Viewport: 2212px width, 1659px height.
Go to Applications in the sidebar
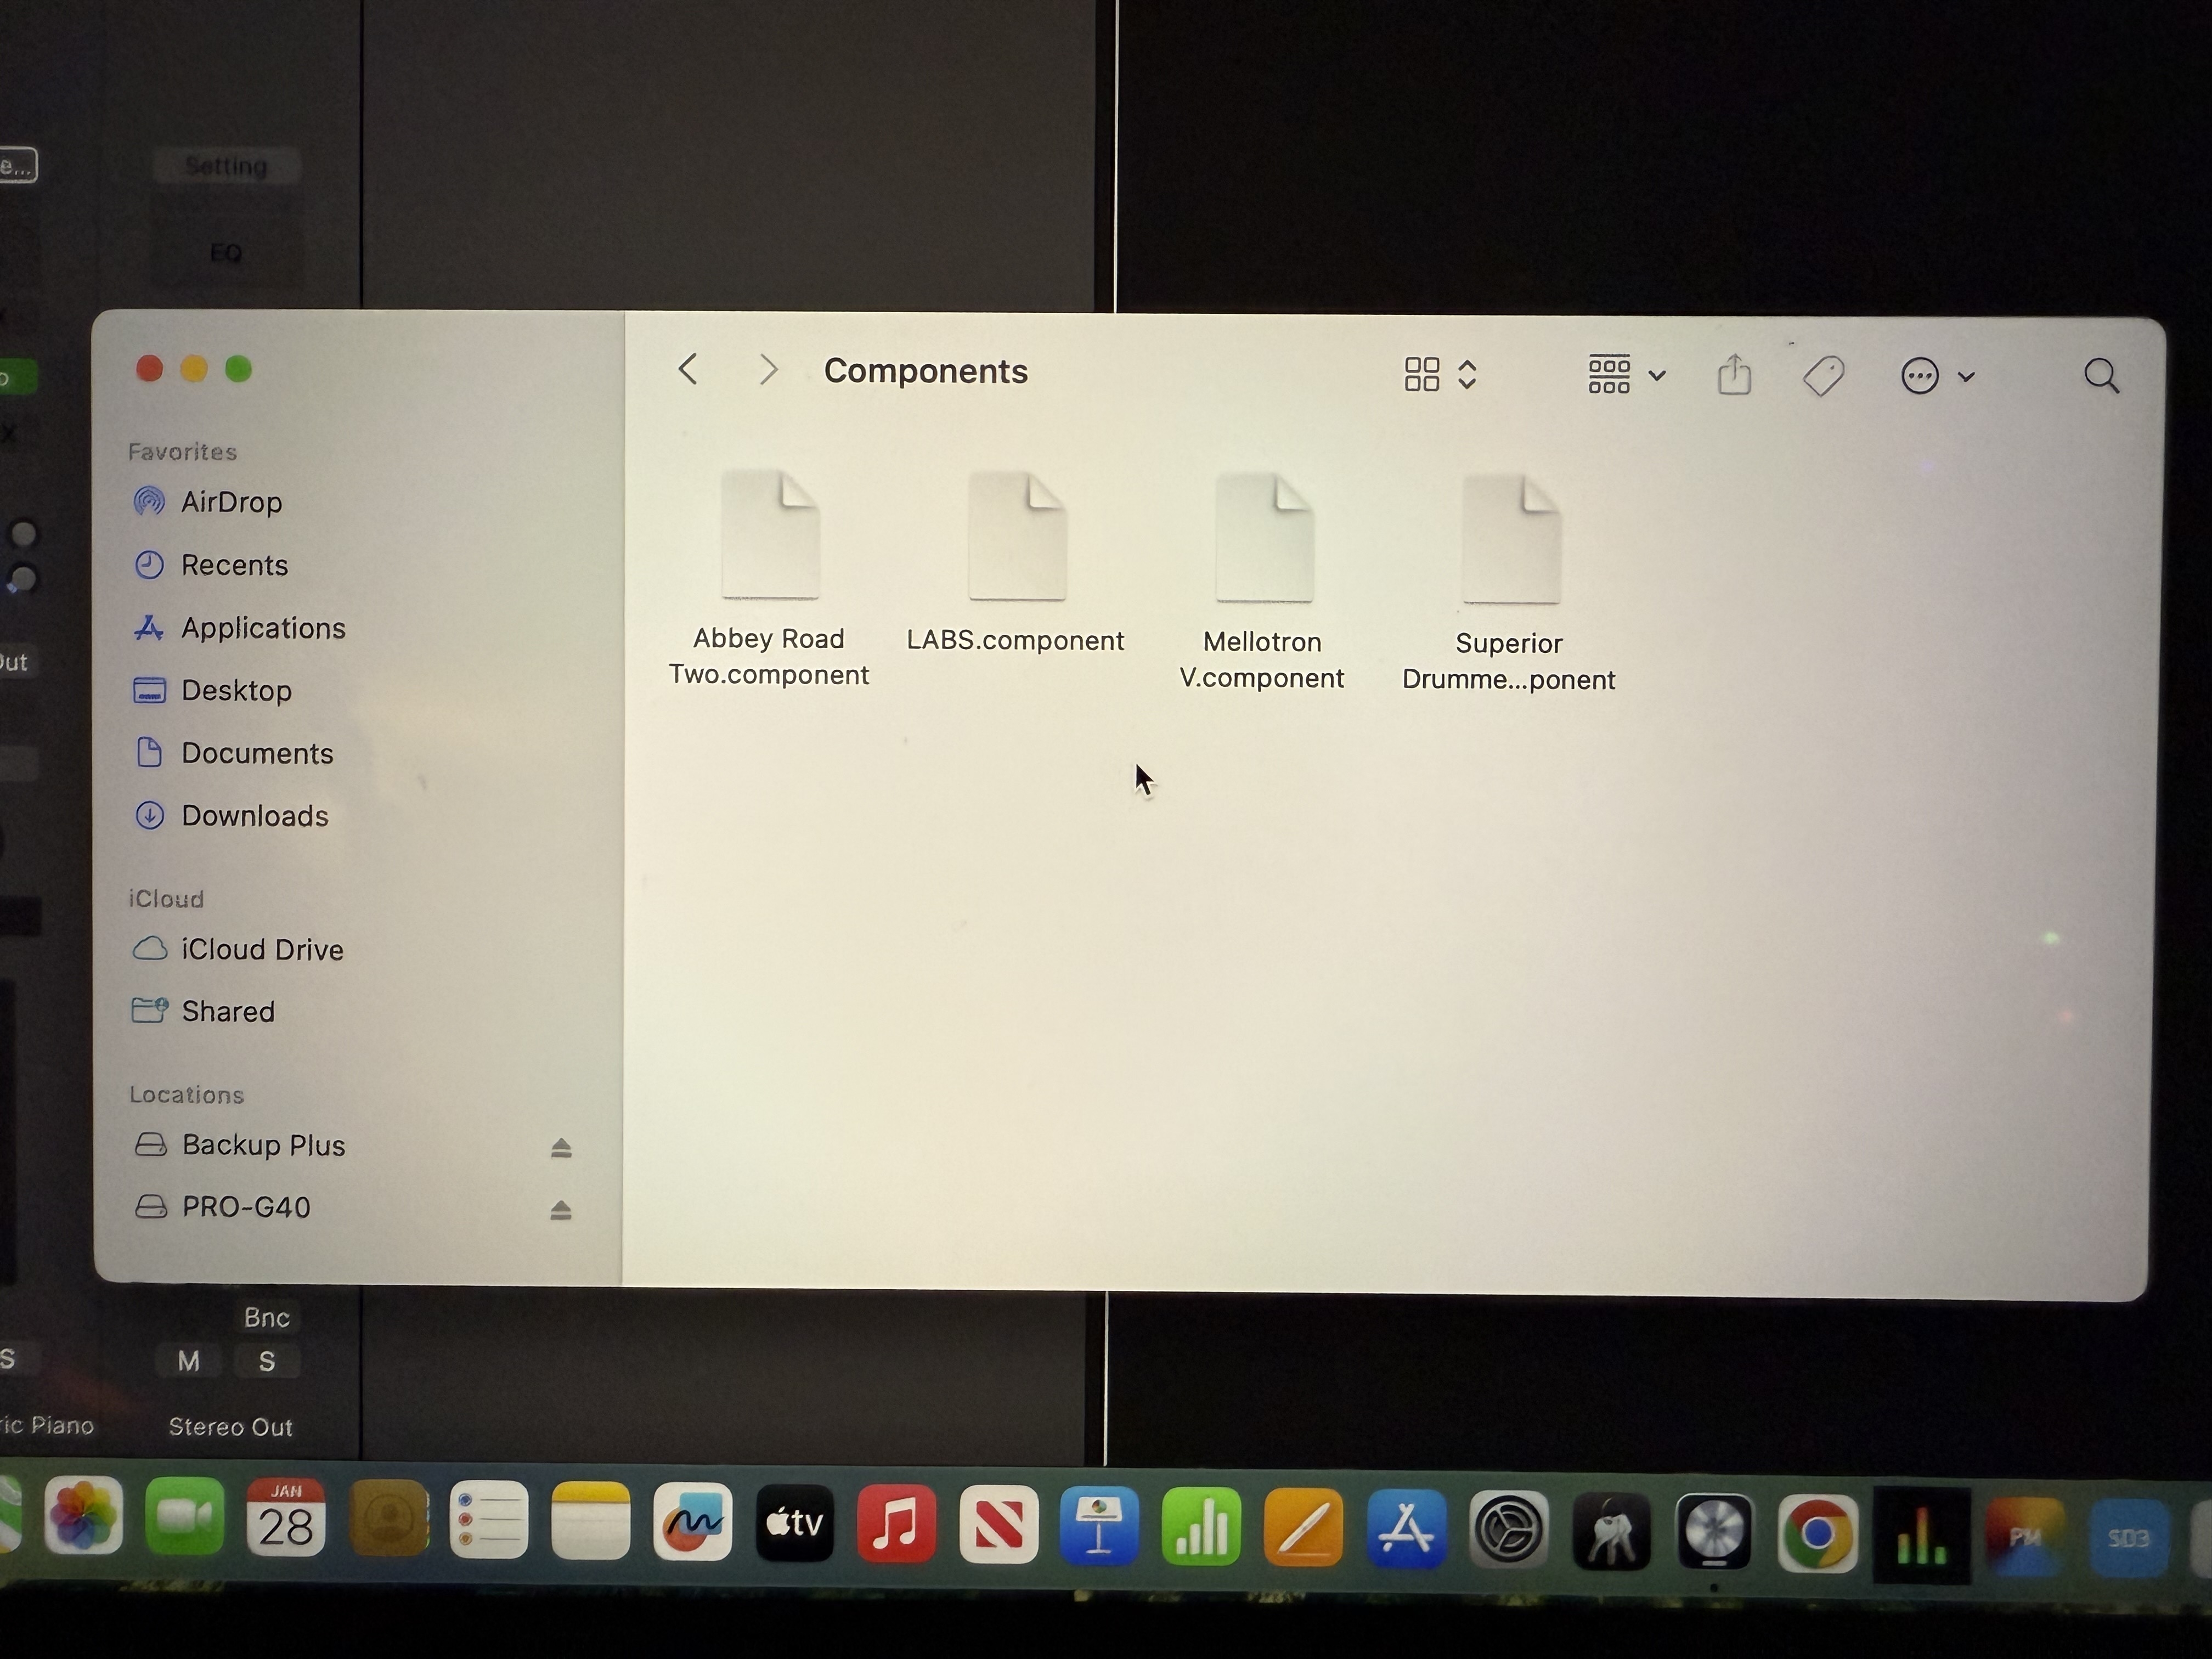click(x=263, y=628)
